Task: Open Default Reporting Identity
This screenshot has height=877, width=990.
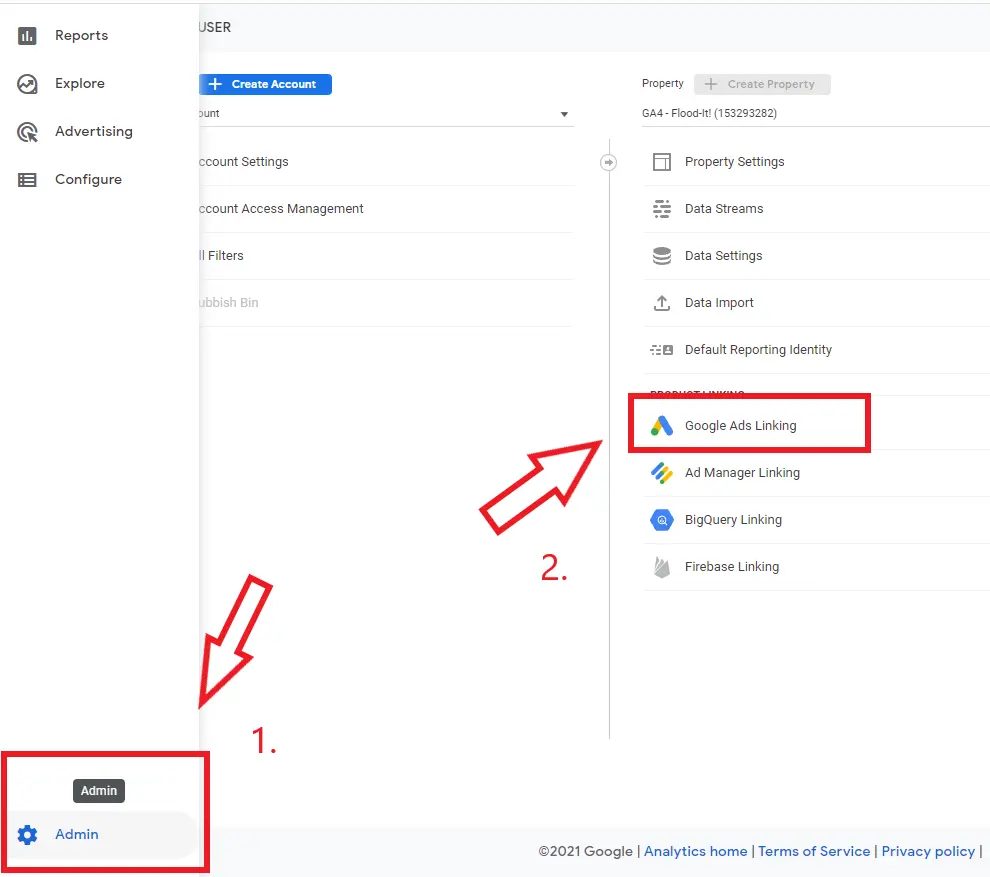Action: point(758,349)
